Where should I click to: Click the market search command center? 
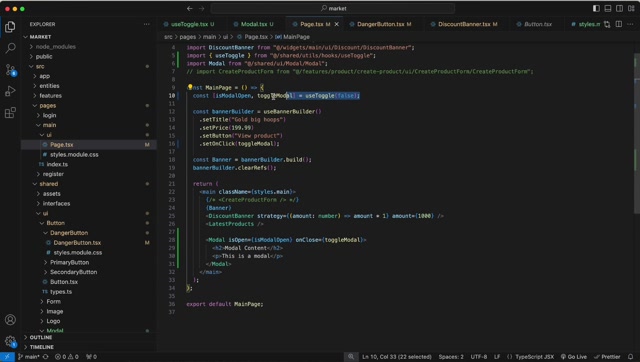333,9
